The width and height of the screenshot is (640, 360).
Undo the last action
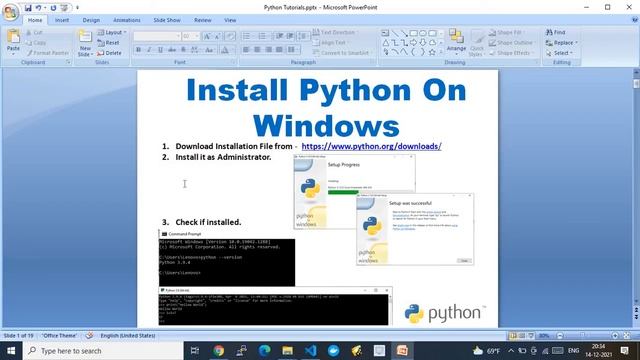coord(38,8)
